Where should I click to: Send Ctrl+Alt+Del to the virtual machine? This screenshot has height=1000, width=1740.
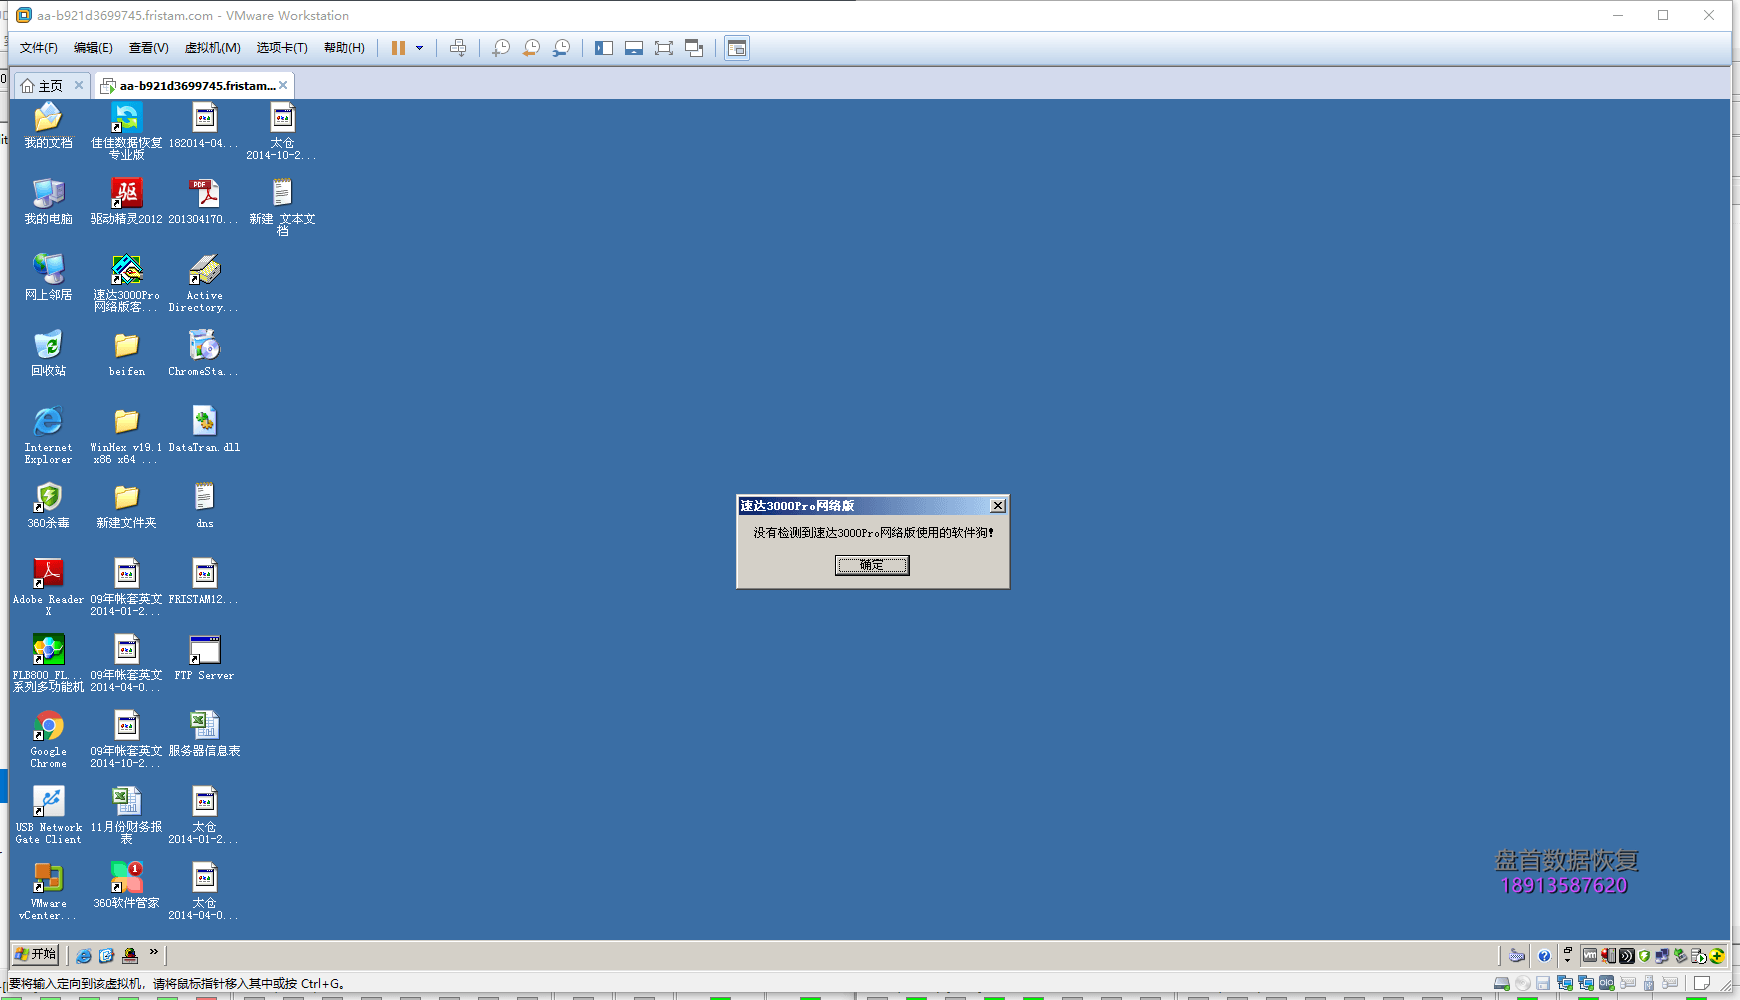(458, 48)
